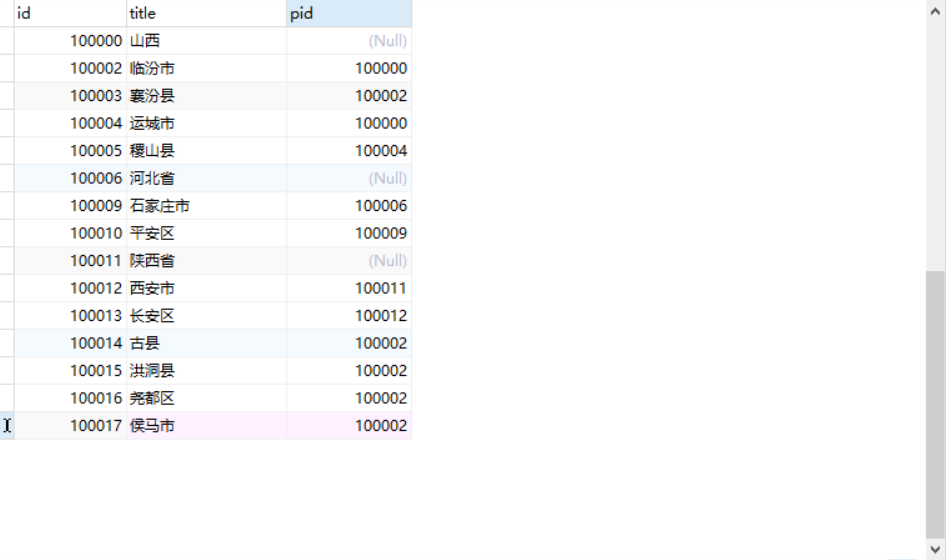This screenshot has height=560, width=946.
Task: Select the Null pid cell for 陕西省
Action: pyautogui.click(x=349, y=261)
